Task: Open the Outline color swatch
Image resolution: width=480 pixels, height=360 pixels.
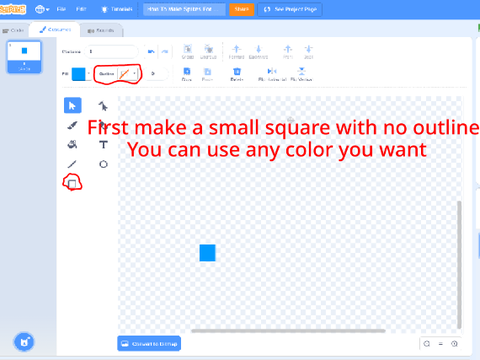Action: tap(124, 74)
